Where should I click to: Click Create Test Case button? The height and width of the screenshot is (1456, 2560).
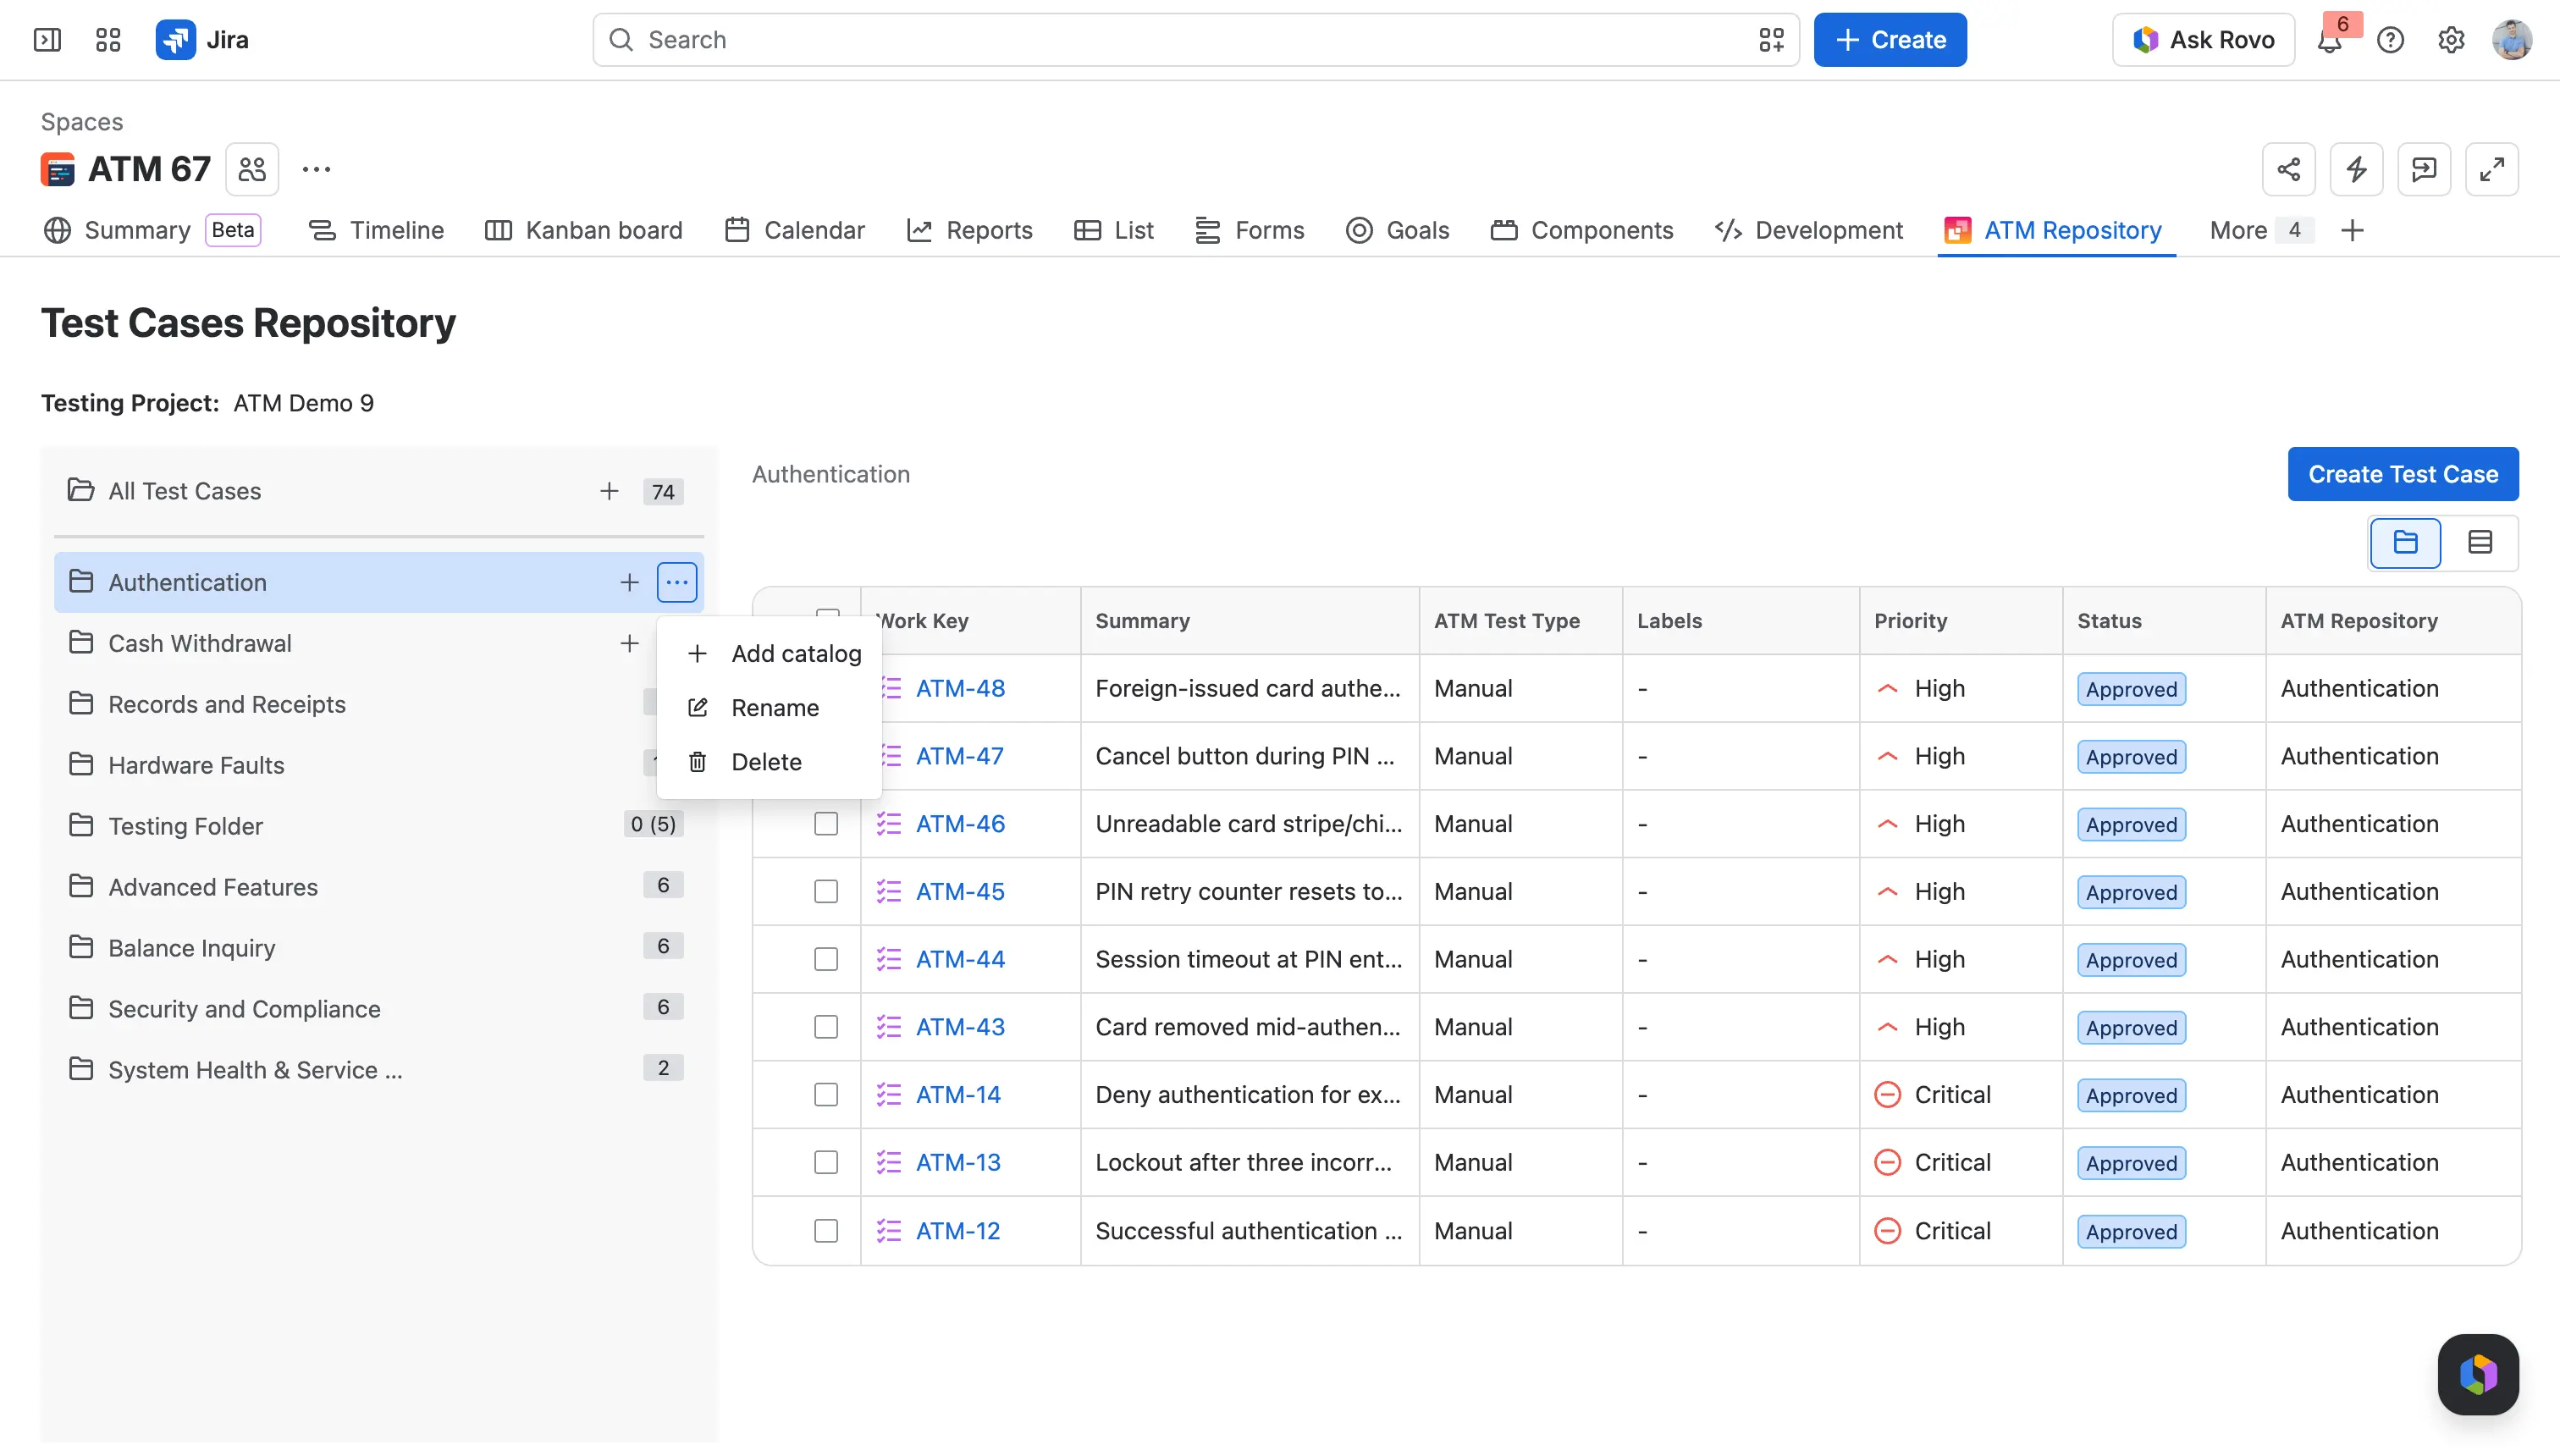pos(2403,474)
